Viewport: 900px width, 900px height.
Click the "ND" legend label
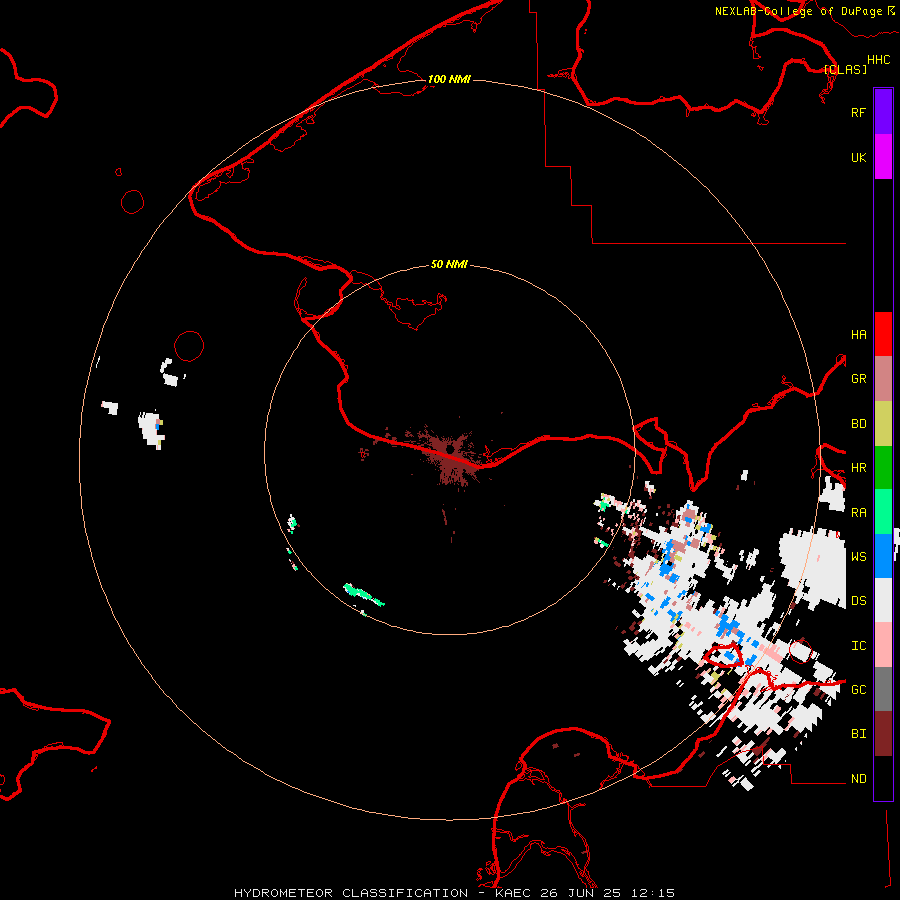(x=858, y=779)
